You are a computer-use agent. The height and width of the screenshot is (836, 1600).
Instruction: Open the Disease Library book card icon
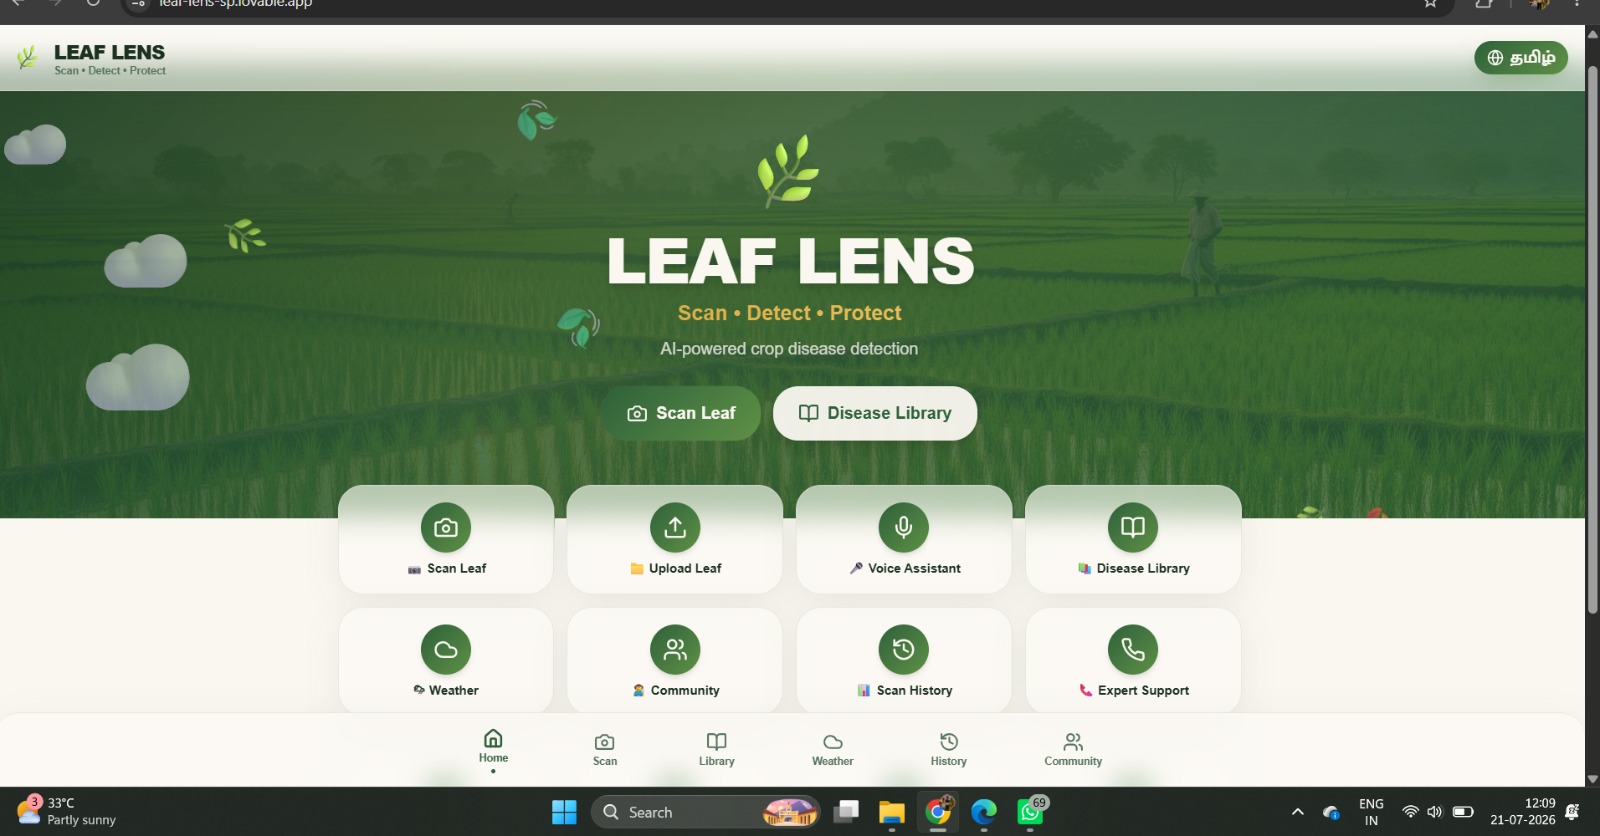coord(1133,527)
